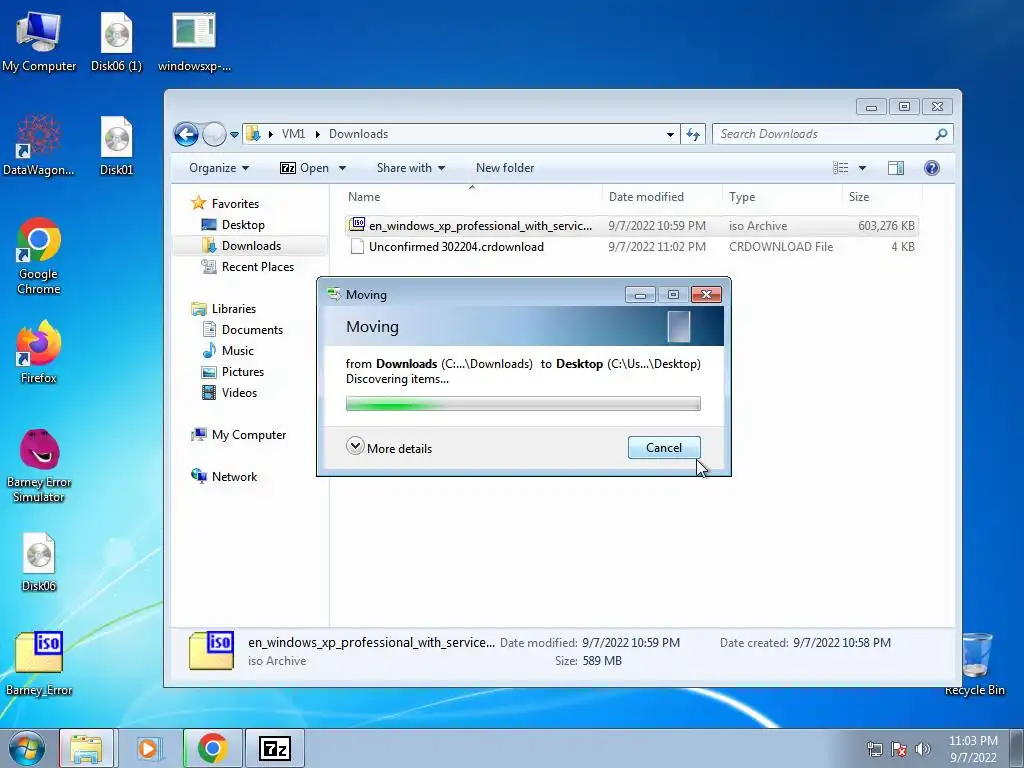Open Music library in navigation pane

pos(238,351)
